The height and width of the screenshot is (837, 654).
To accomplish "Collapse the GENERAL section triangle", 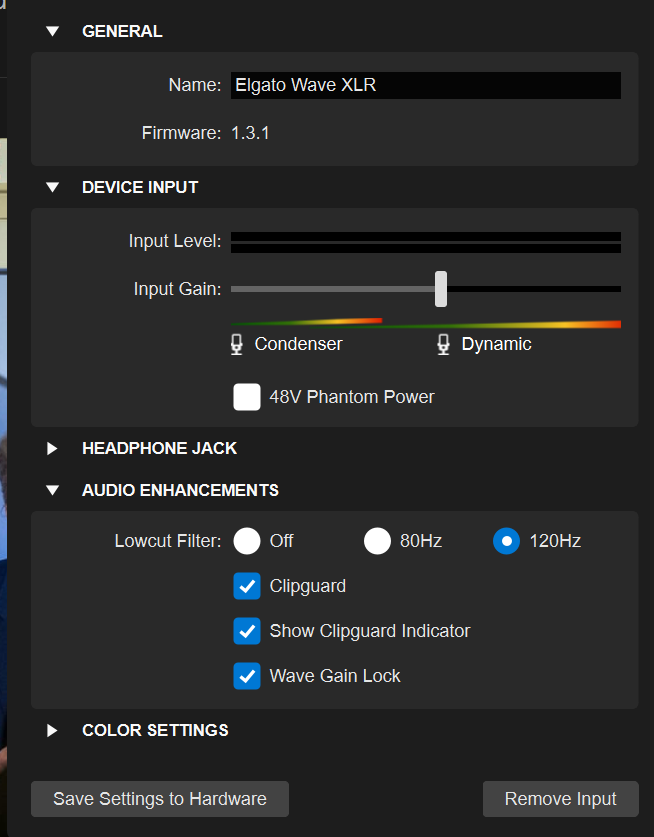I will point(52,31).
